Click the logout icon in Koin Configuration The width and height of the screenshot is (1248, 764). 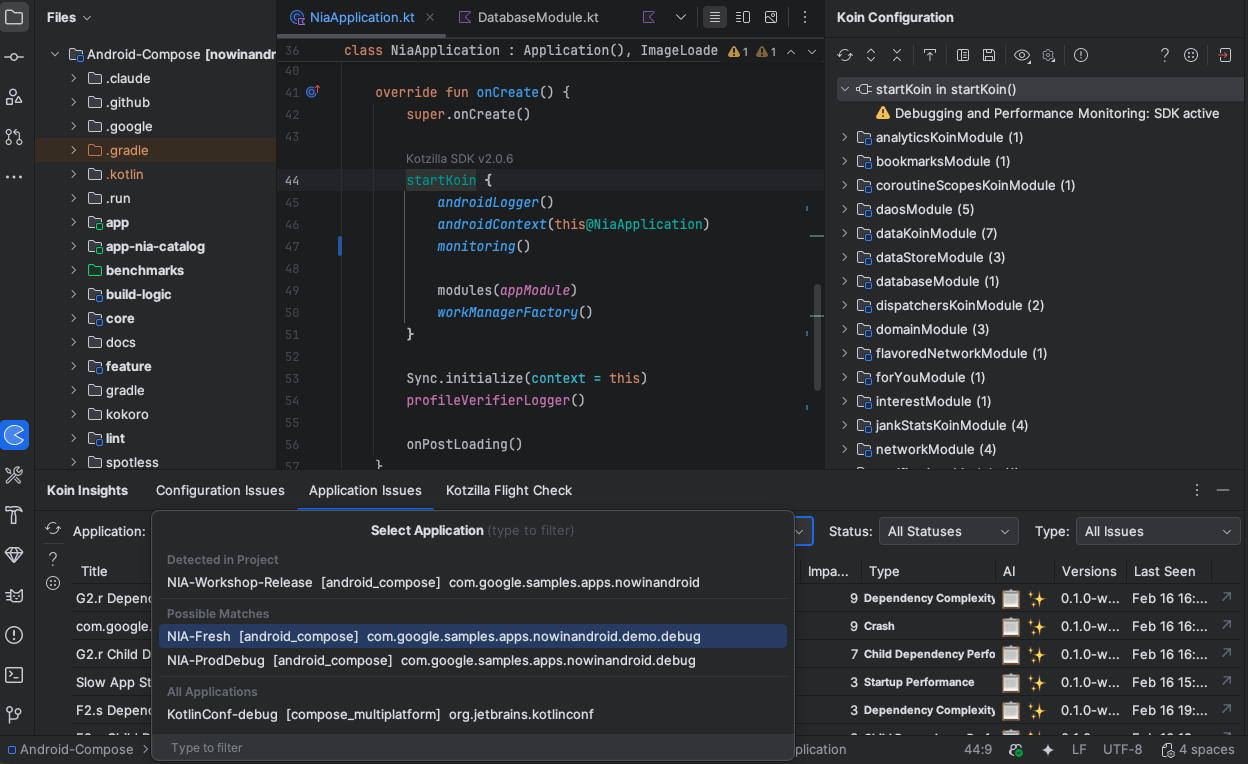(1225, 56)
